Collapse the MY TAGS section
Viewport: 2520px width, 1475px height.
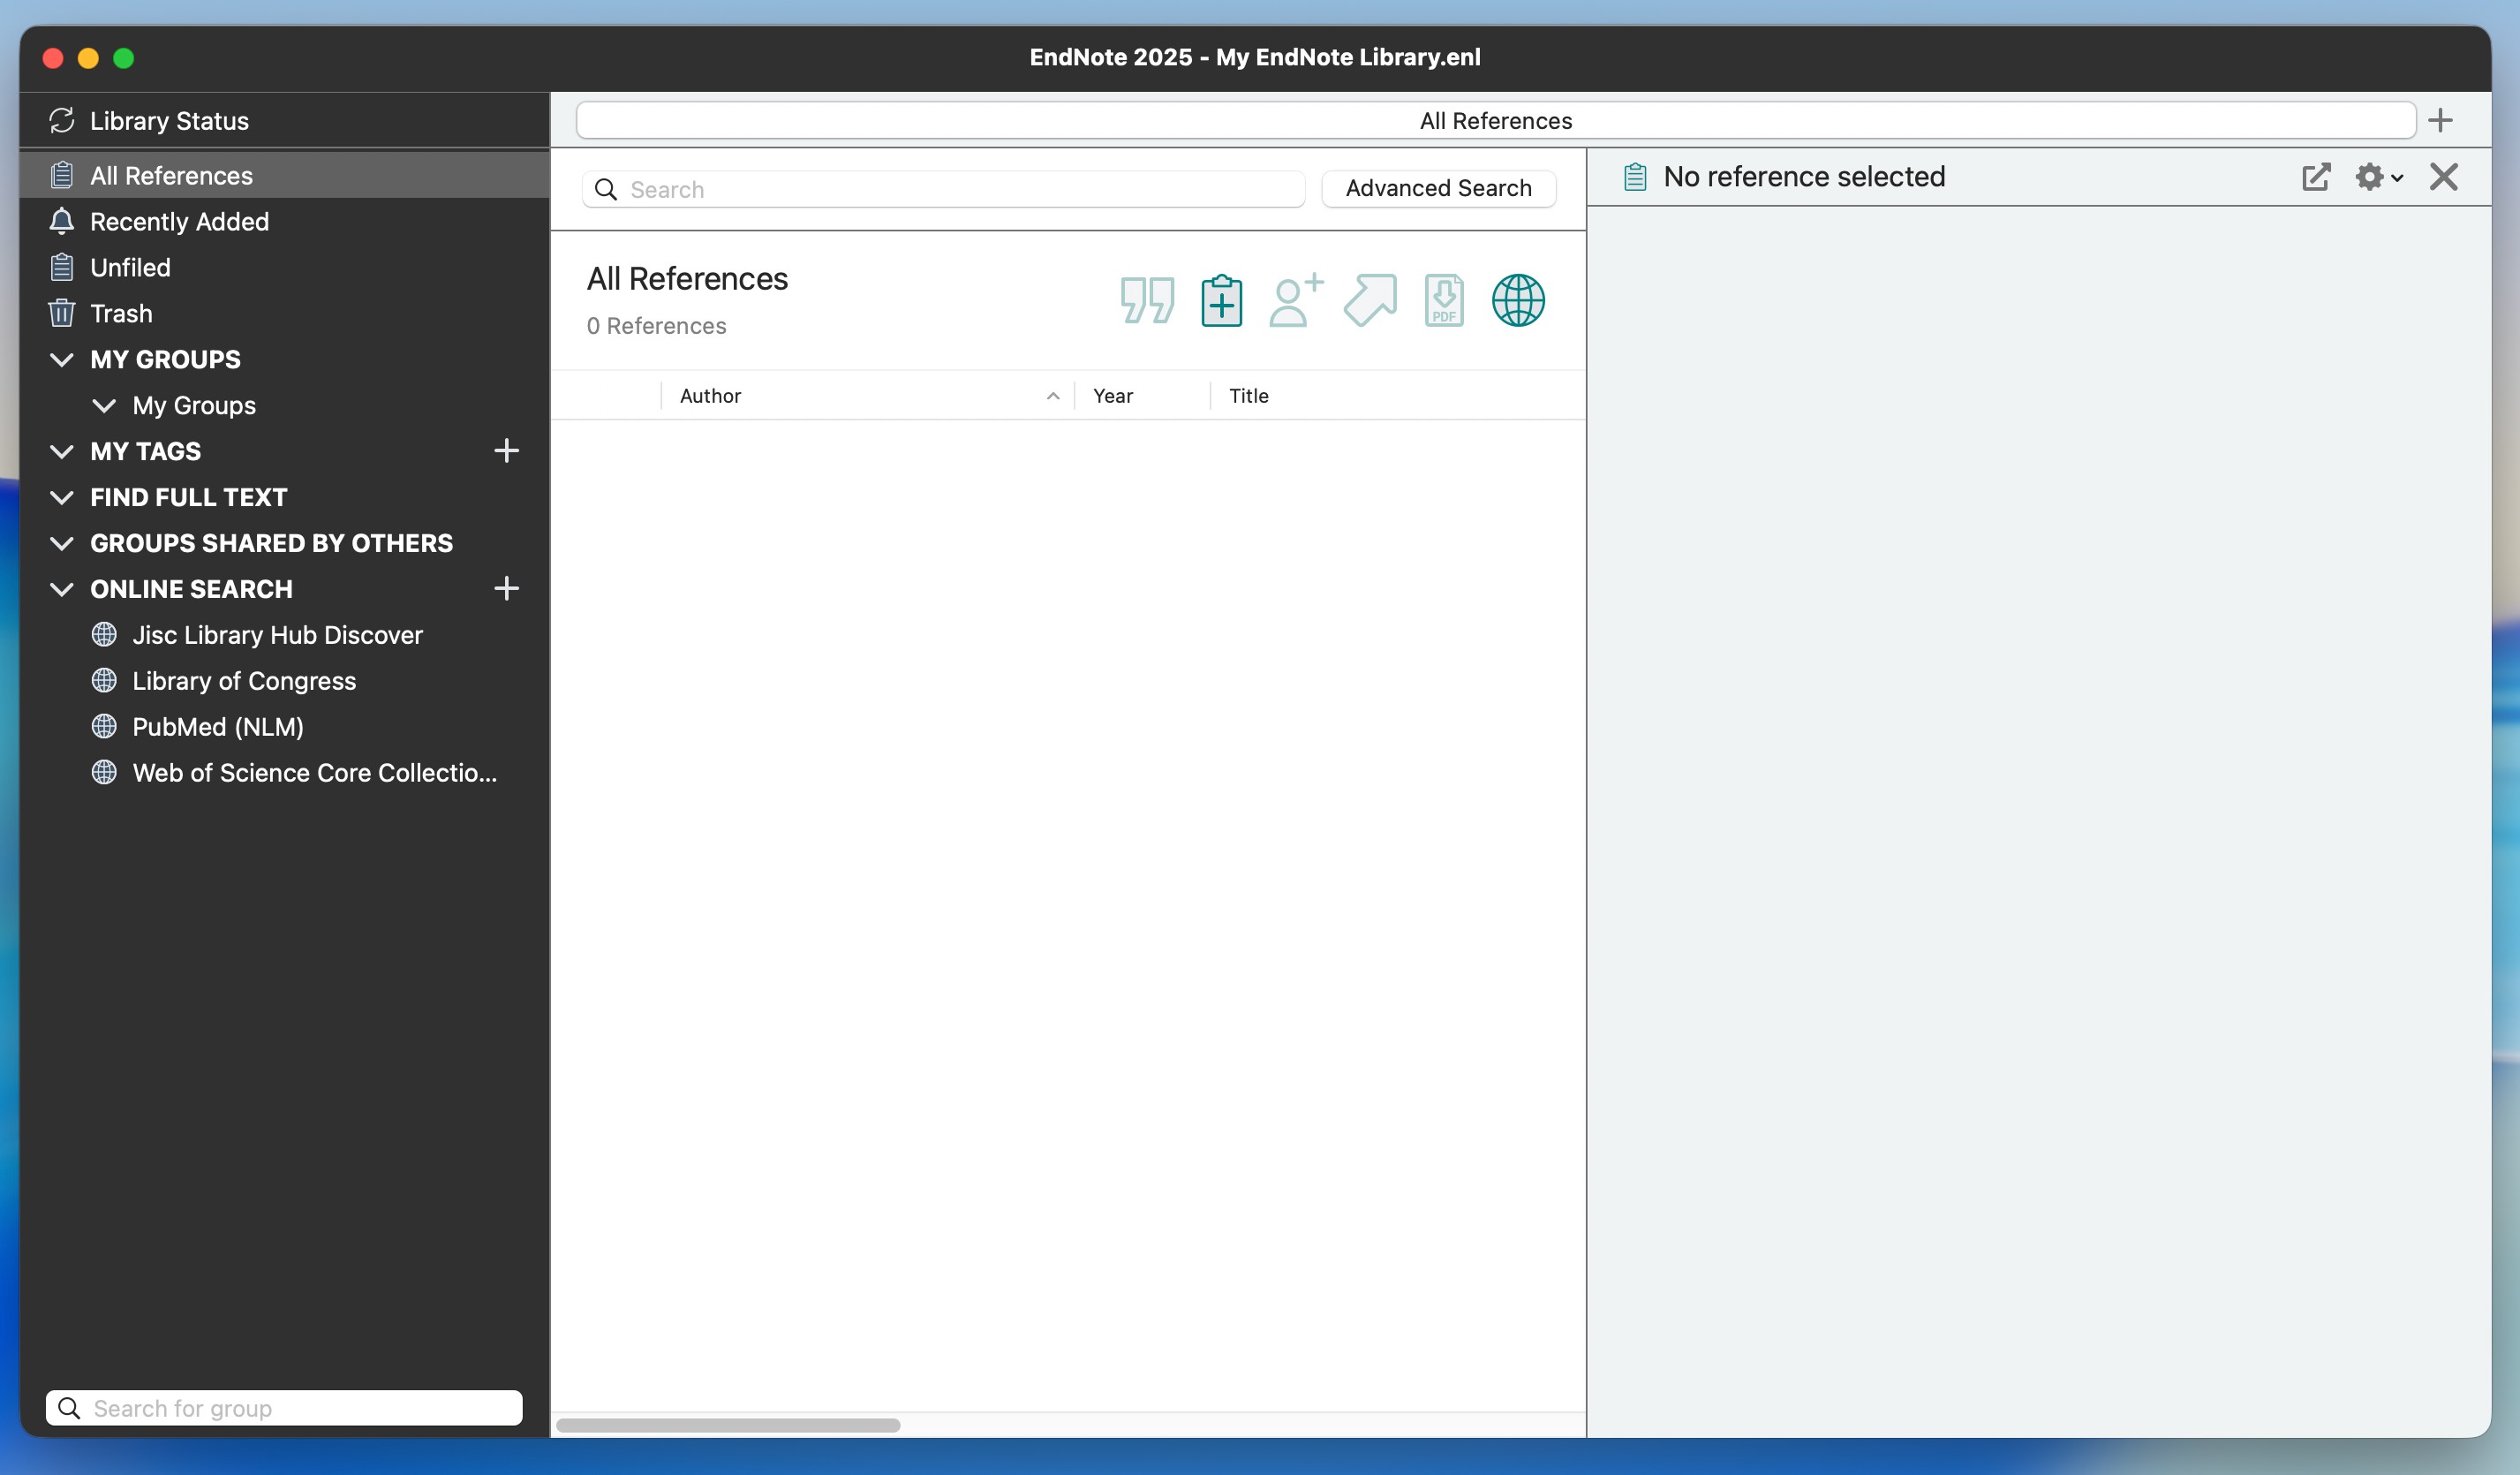pyautogui.click(x=62, y=451)
